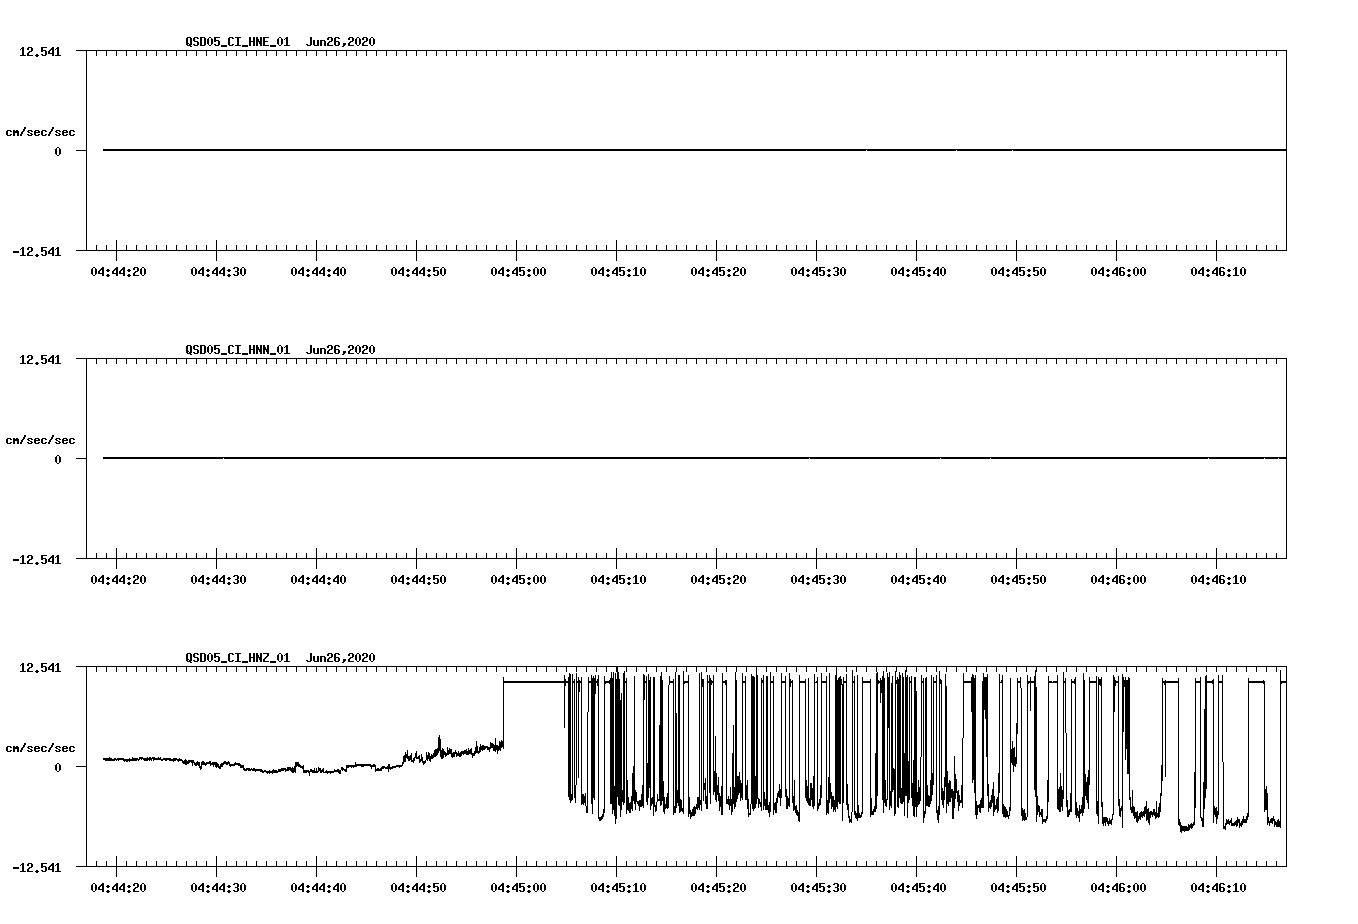Select the 12.541 upper limit on HNZ plot
The height and width of the screenshot is (924, 1358).
point(40,668)
